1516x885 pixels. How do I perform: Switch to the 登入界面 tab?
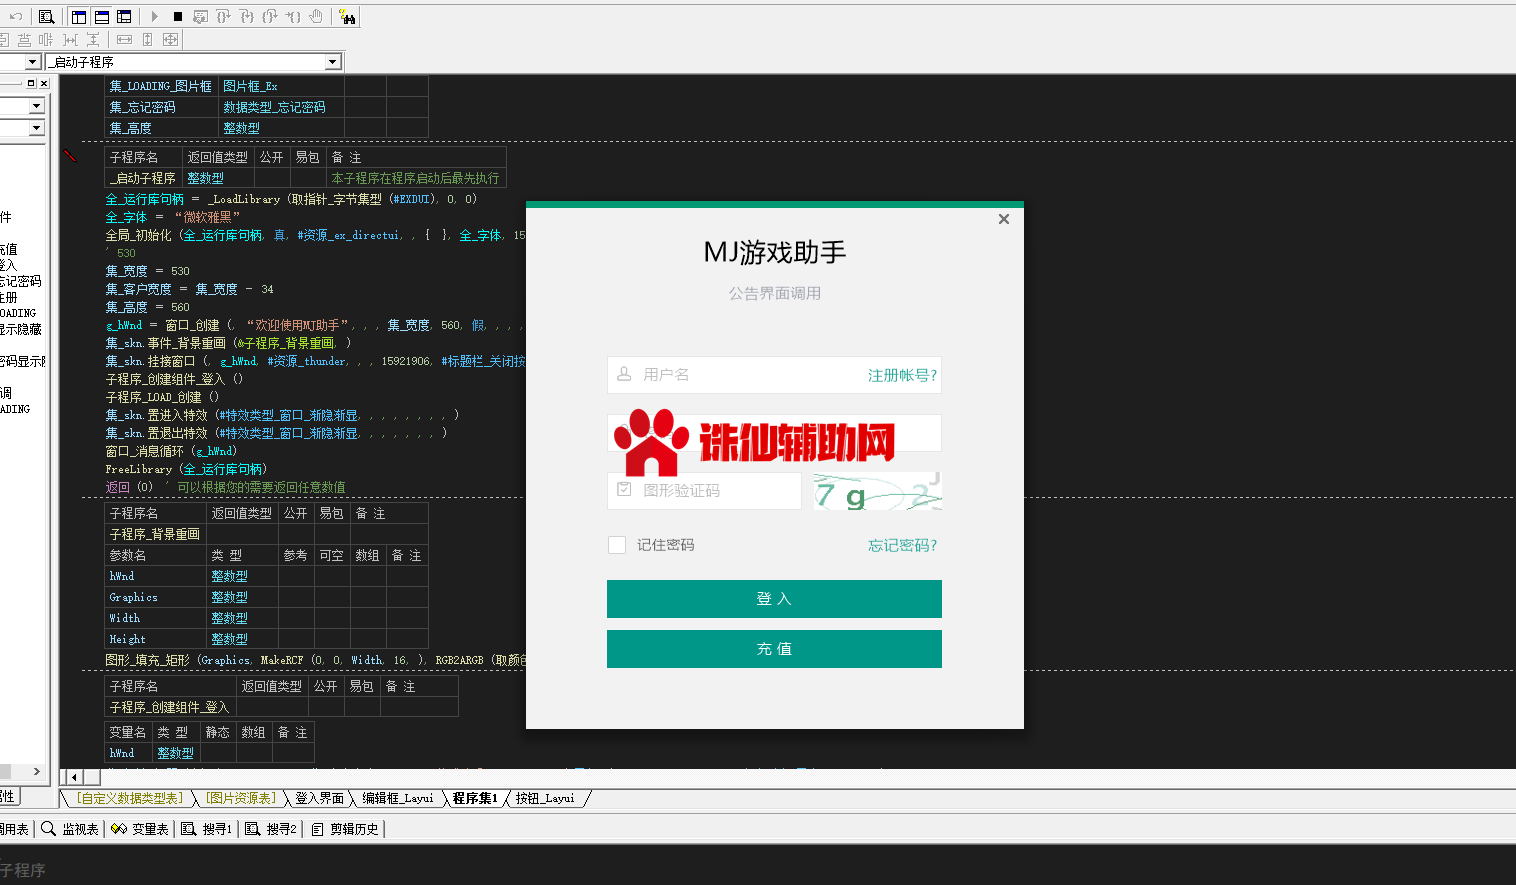319,798
